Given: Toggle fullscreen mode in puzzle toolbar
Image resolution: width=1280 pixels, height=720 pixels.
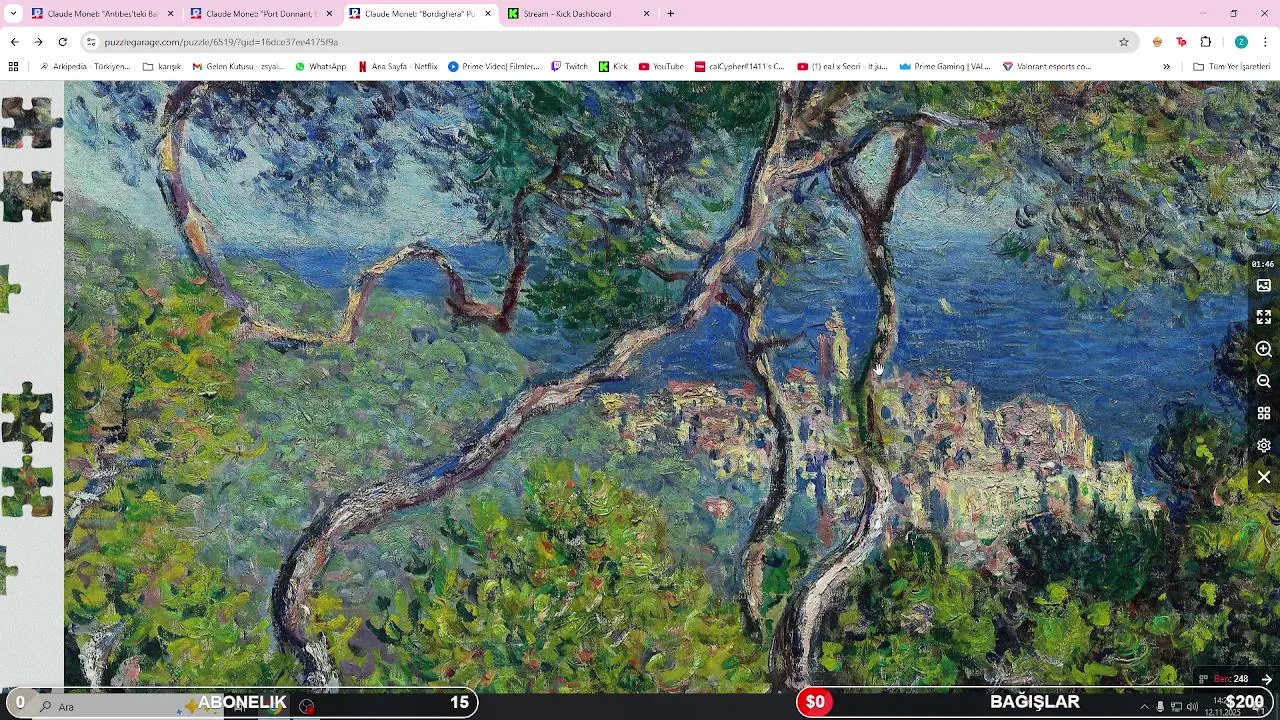Looking at the screenshot, I should click(1264, 317).
